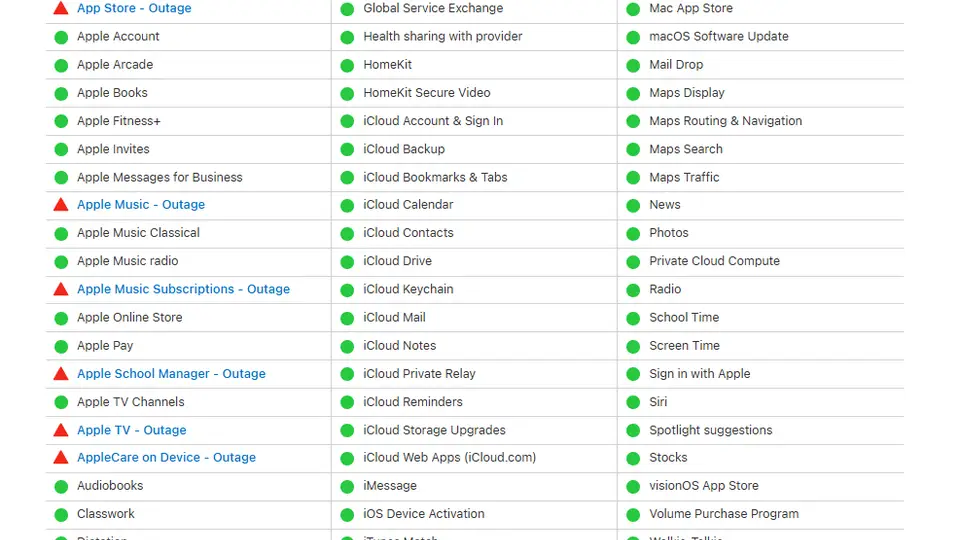Screen dimensions: 960x540
Task: Select the Apple TV Channels entry
Action: click(x=131, y=402)
